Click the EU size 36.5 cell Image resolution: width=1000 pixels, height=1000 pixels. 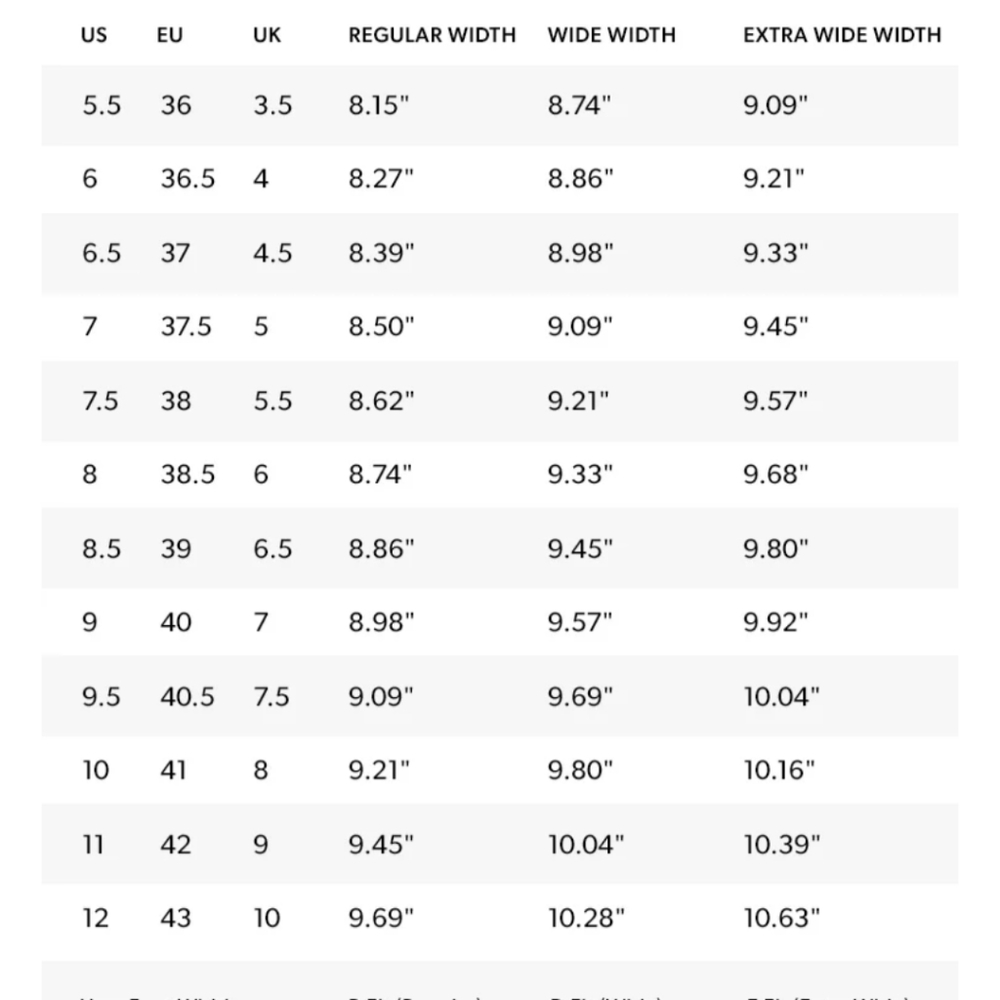point(188,179)
